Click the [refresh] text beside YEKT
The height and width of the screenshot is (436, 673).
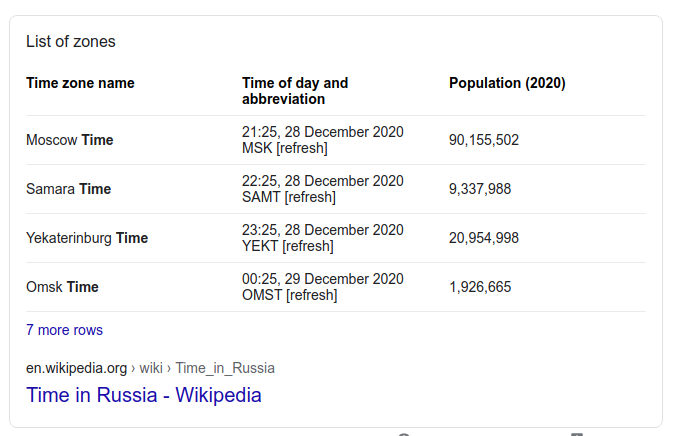(x=308, y=246)
